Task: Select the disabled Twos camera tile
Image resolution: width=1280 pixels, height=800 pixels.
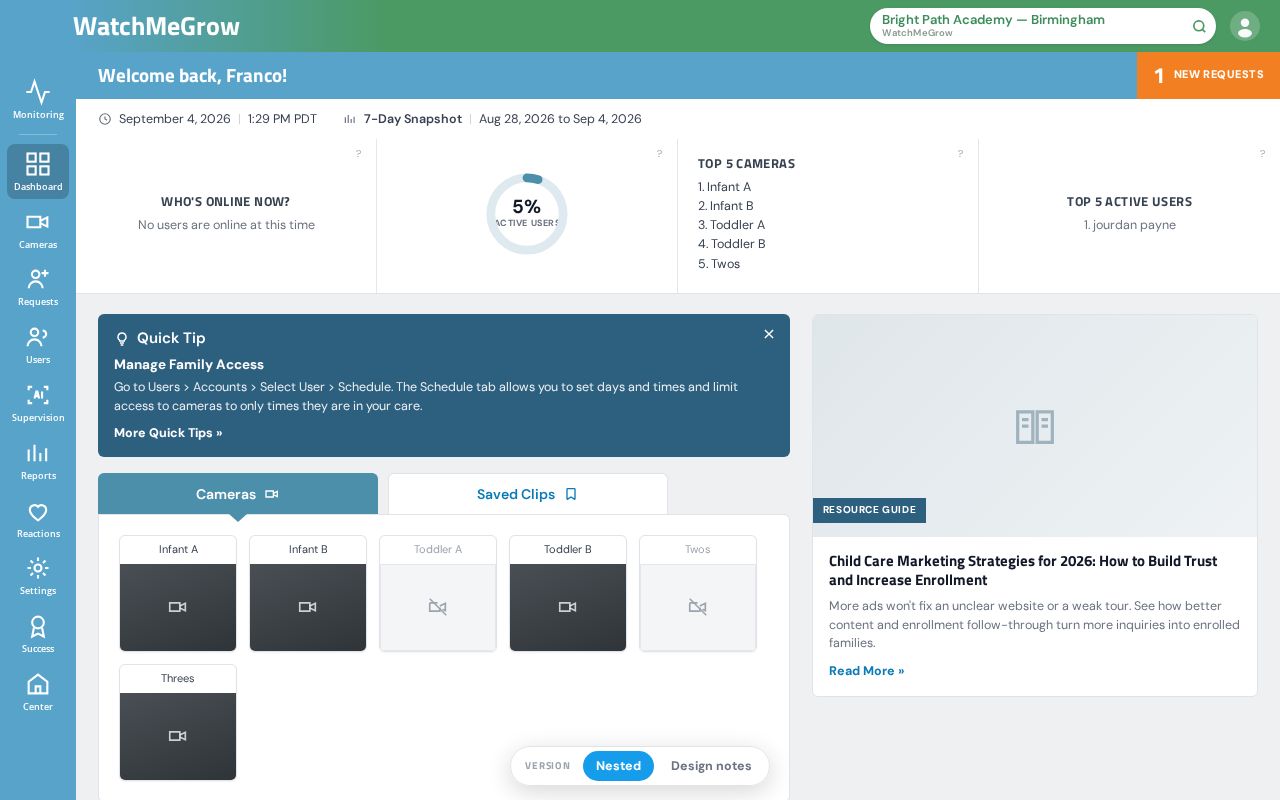Action: click(698, 593)
